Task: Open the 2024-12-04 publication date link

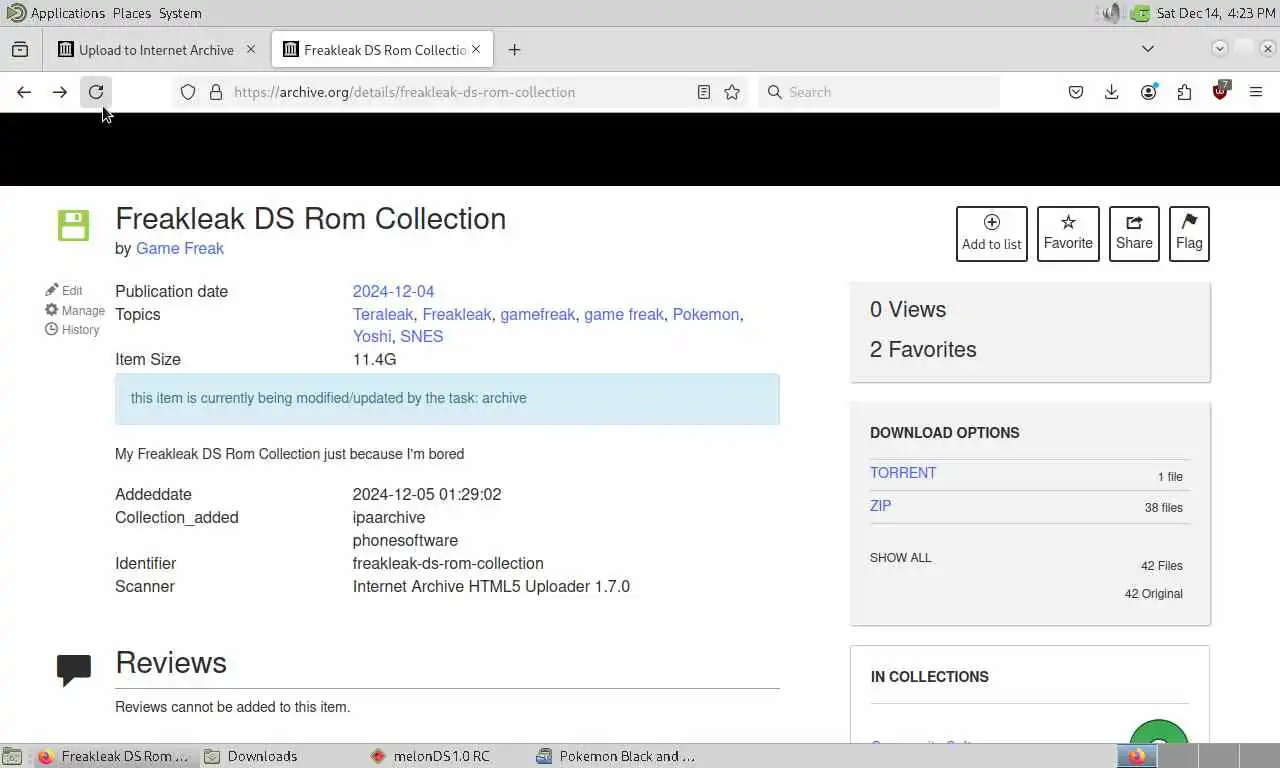Action: (x=393, y=291)
